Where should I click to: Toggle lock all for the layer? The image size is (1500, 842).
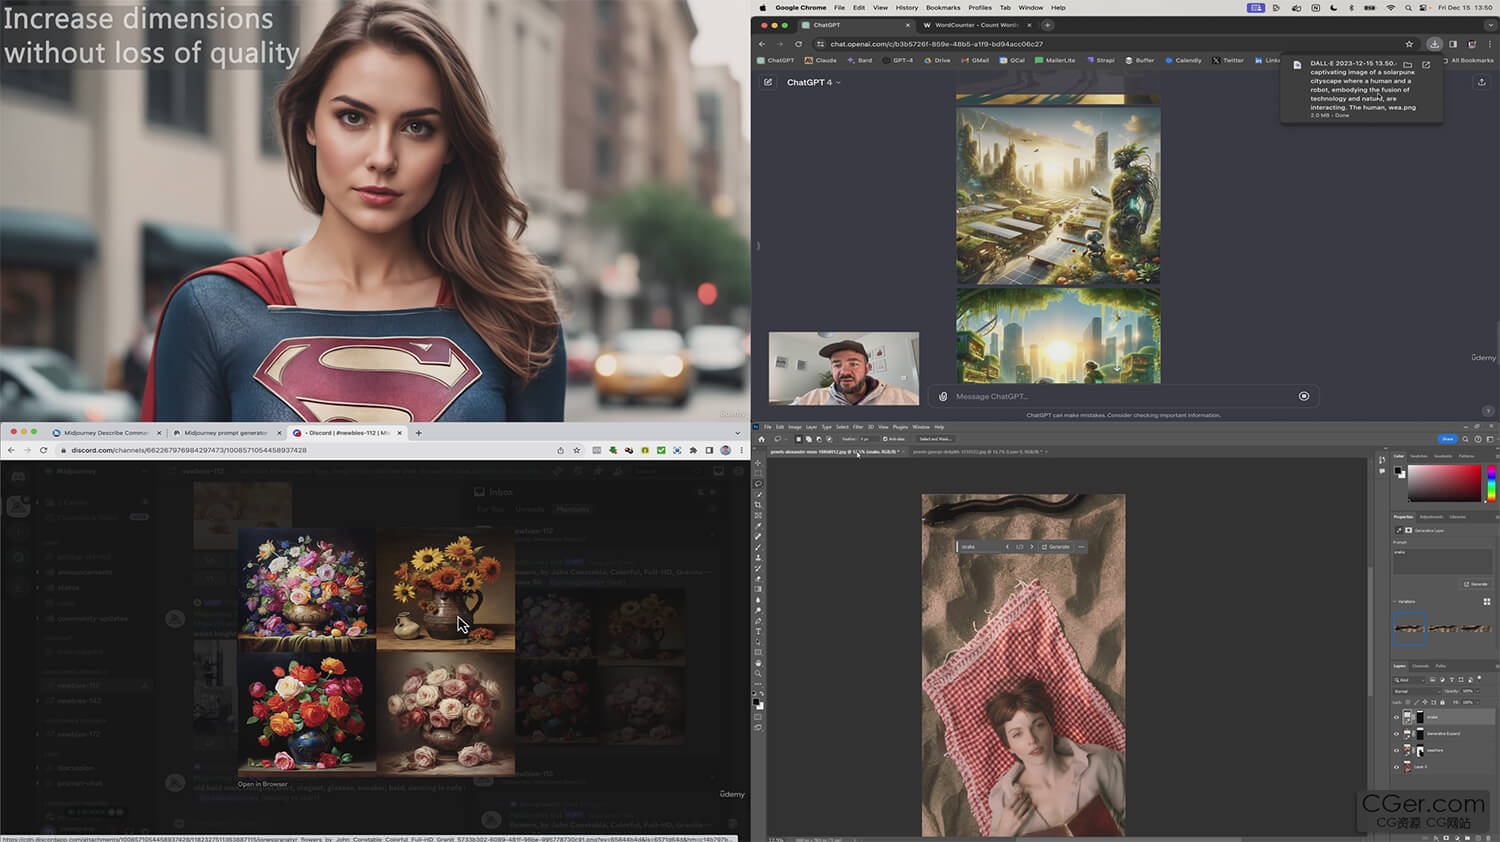pyautogui.click(x=1442, y=702)
